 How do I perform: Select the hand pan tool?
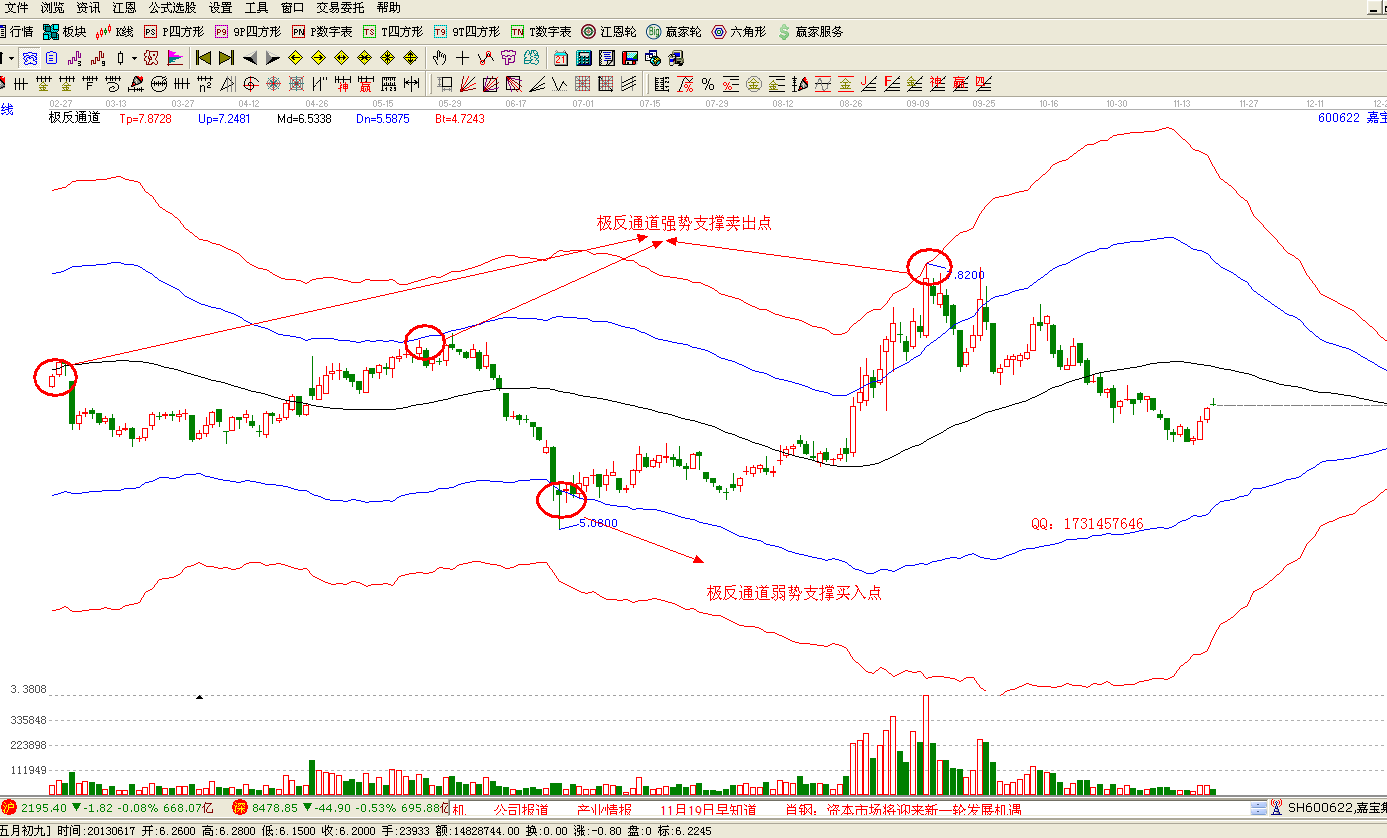coord(439,57)
